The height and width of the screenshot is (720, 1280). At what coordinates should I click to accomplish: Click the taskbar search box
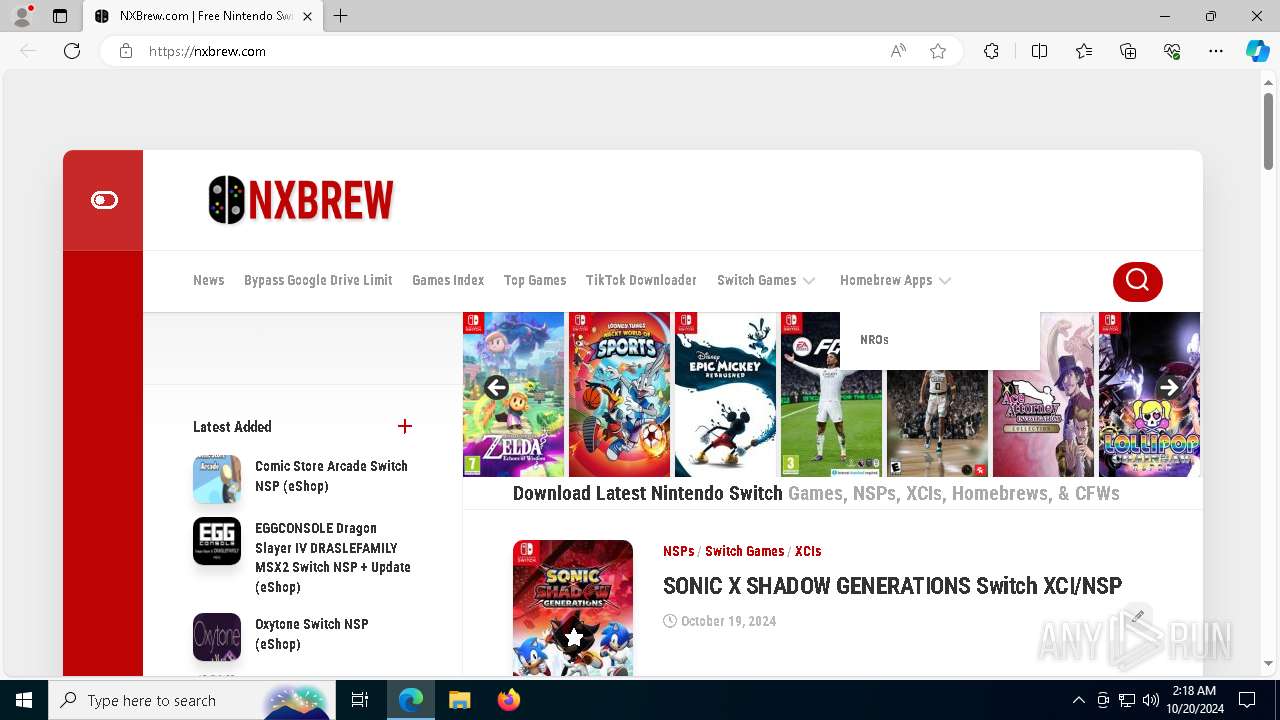tap(192, 700)
